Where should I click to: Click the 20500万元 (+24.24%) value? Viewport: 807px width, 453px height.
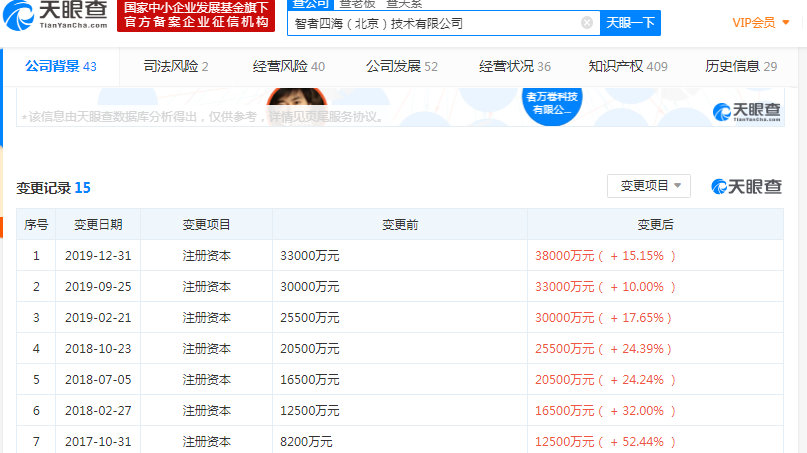point(605,379)
